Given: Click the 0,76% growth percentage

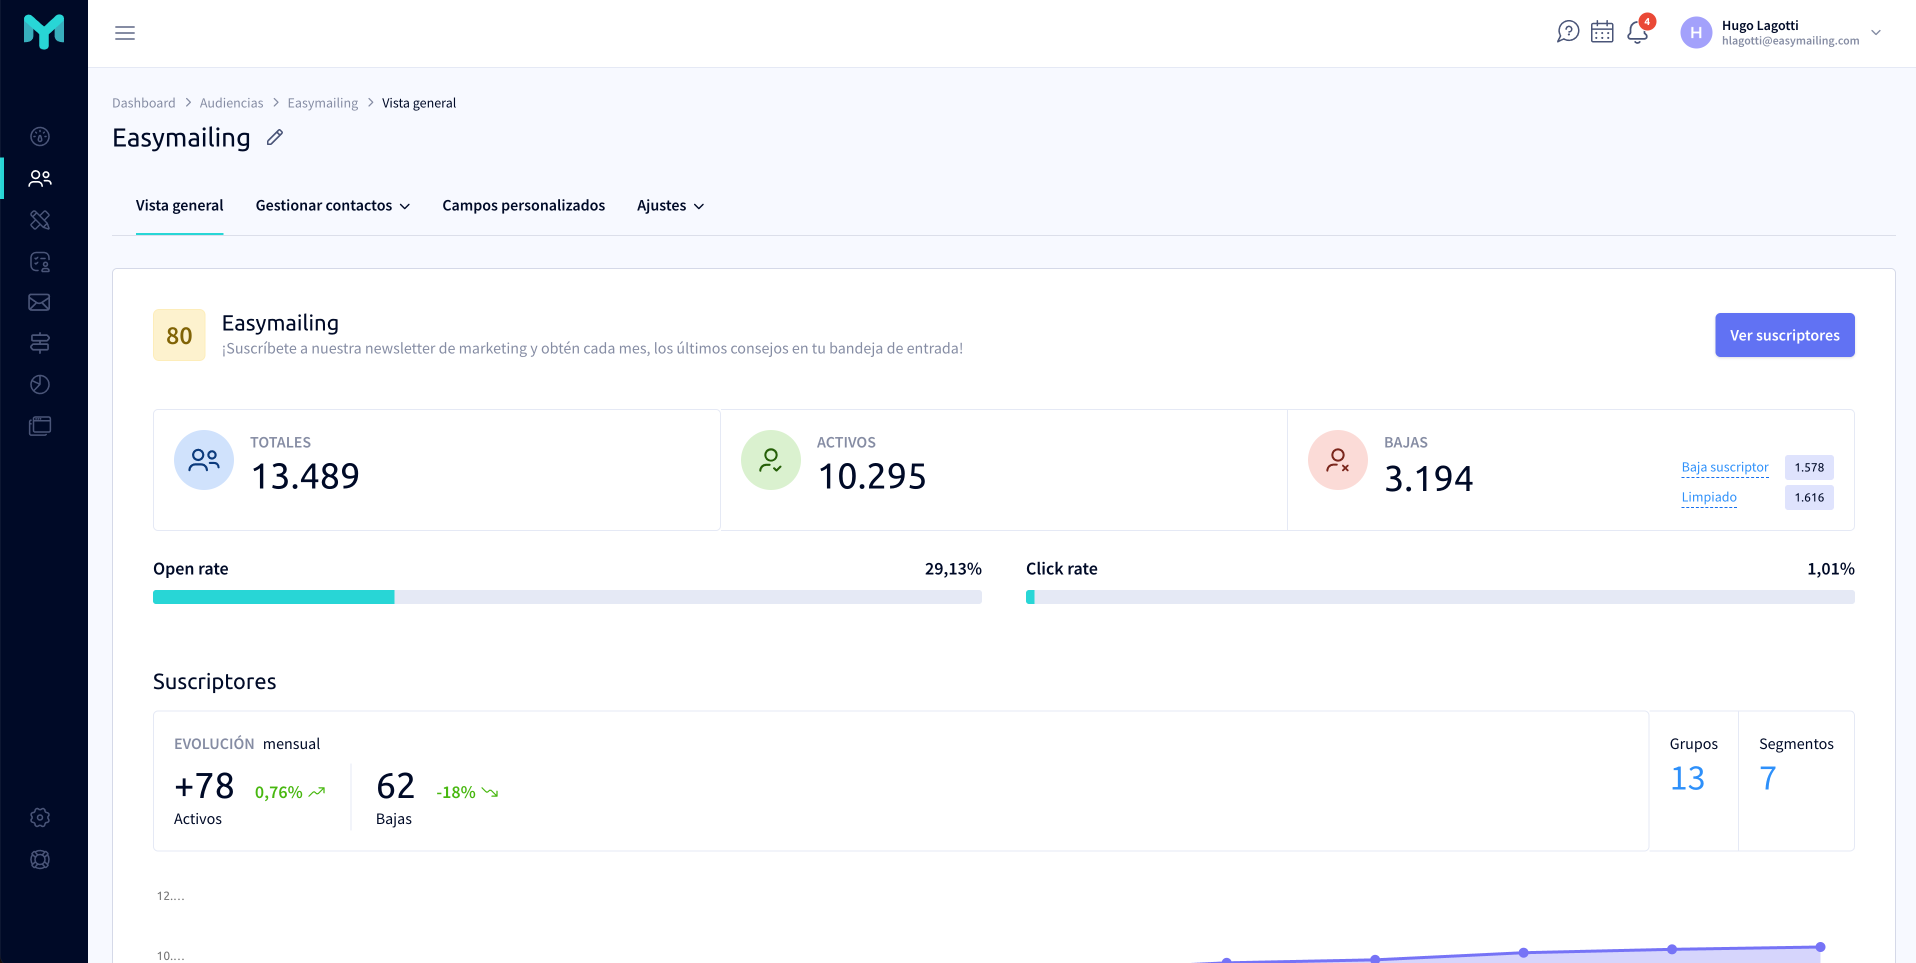Looking at the screenshot, I should (x=279, y=792).
